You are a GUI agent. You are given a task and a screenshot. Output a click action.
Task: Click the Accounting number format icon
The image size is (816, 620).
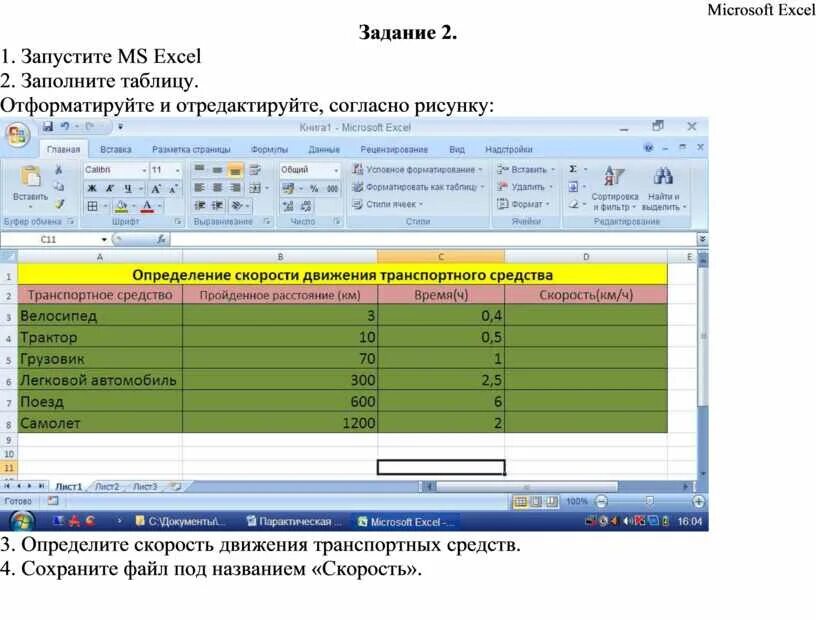(x=288, y=188)
